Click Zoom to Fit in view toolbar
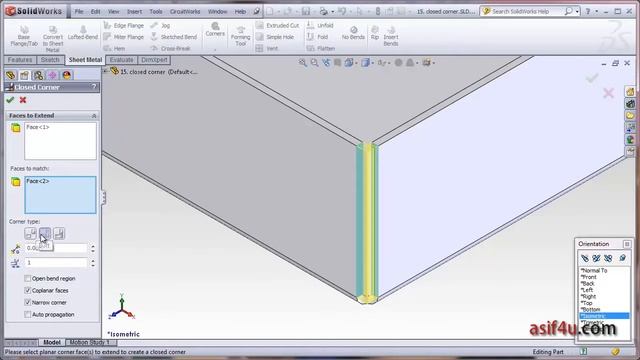 tap(302, 63)
